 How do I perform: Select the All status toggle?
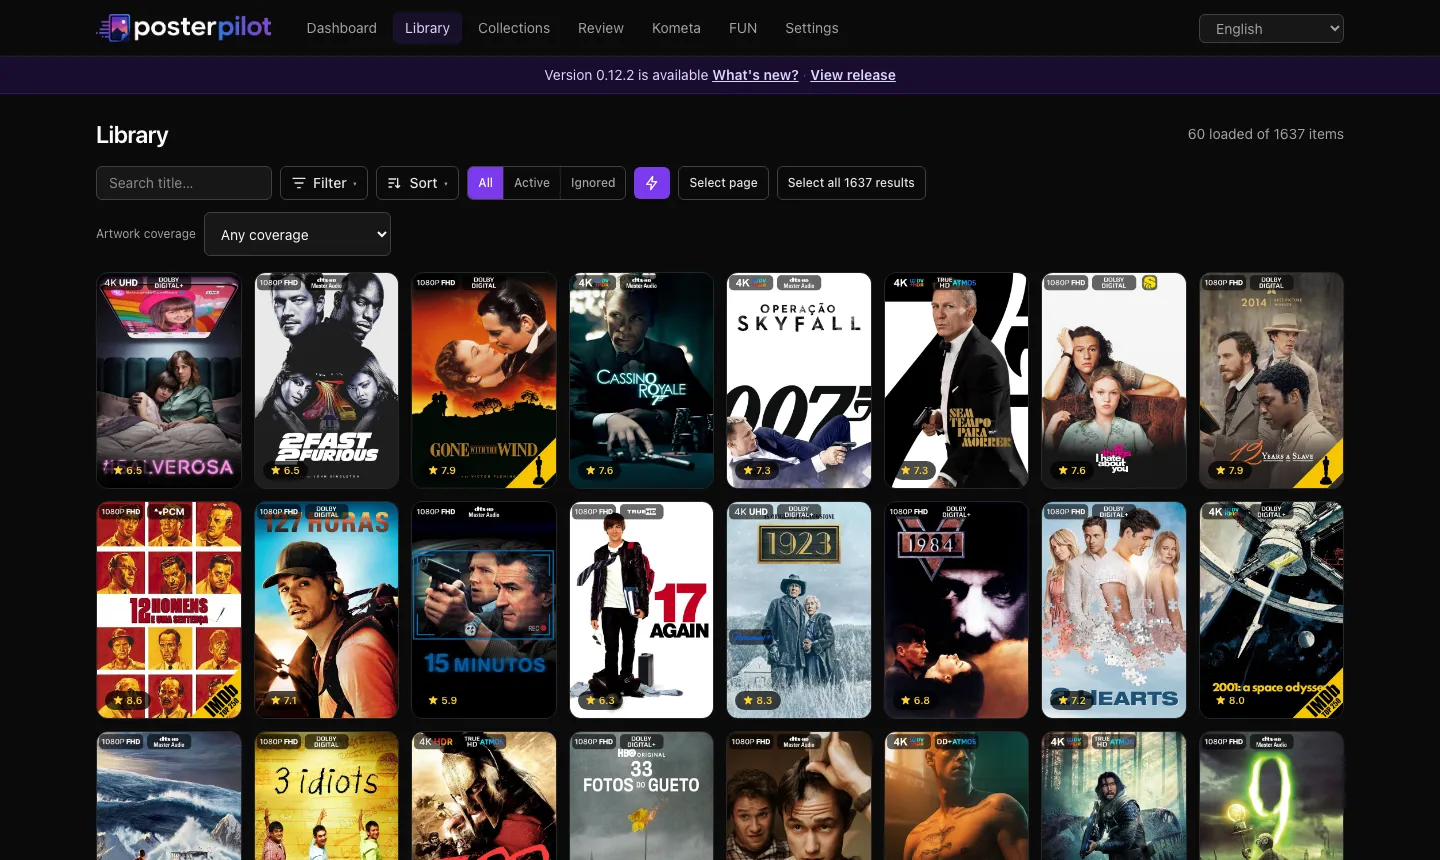[x=486, y=183]
